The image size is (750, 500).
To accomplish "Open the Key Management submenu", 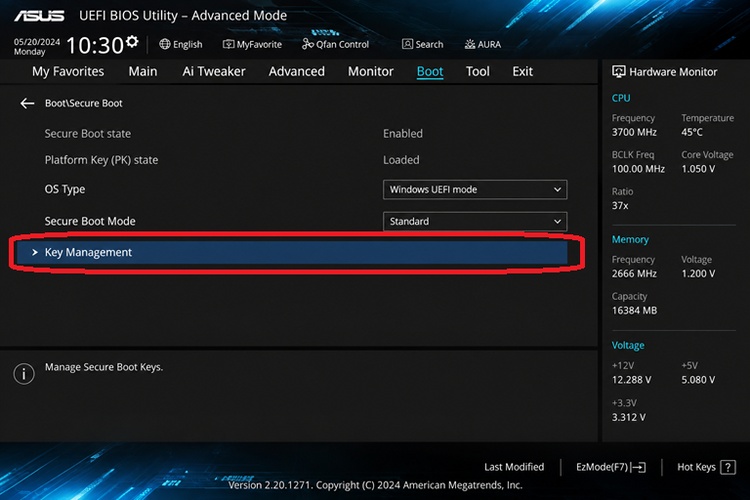I will (x=292, y=252).
